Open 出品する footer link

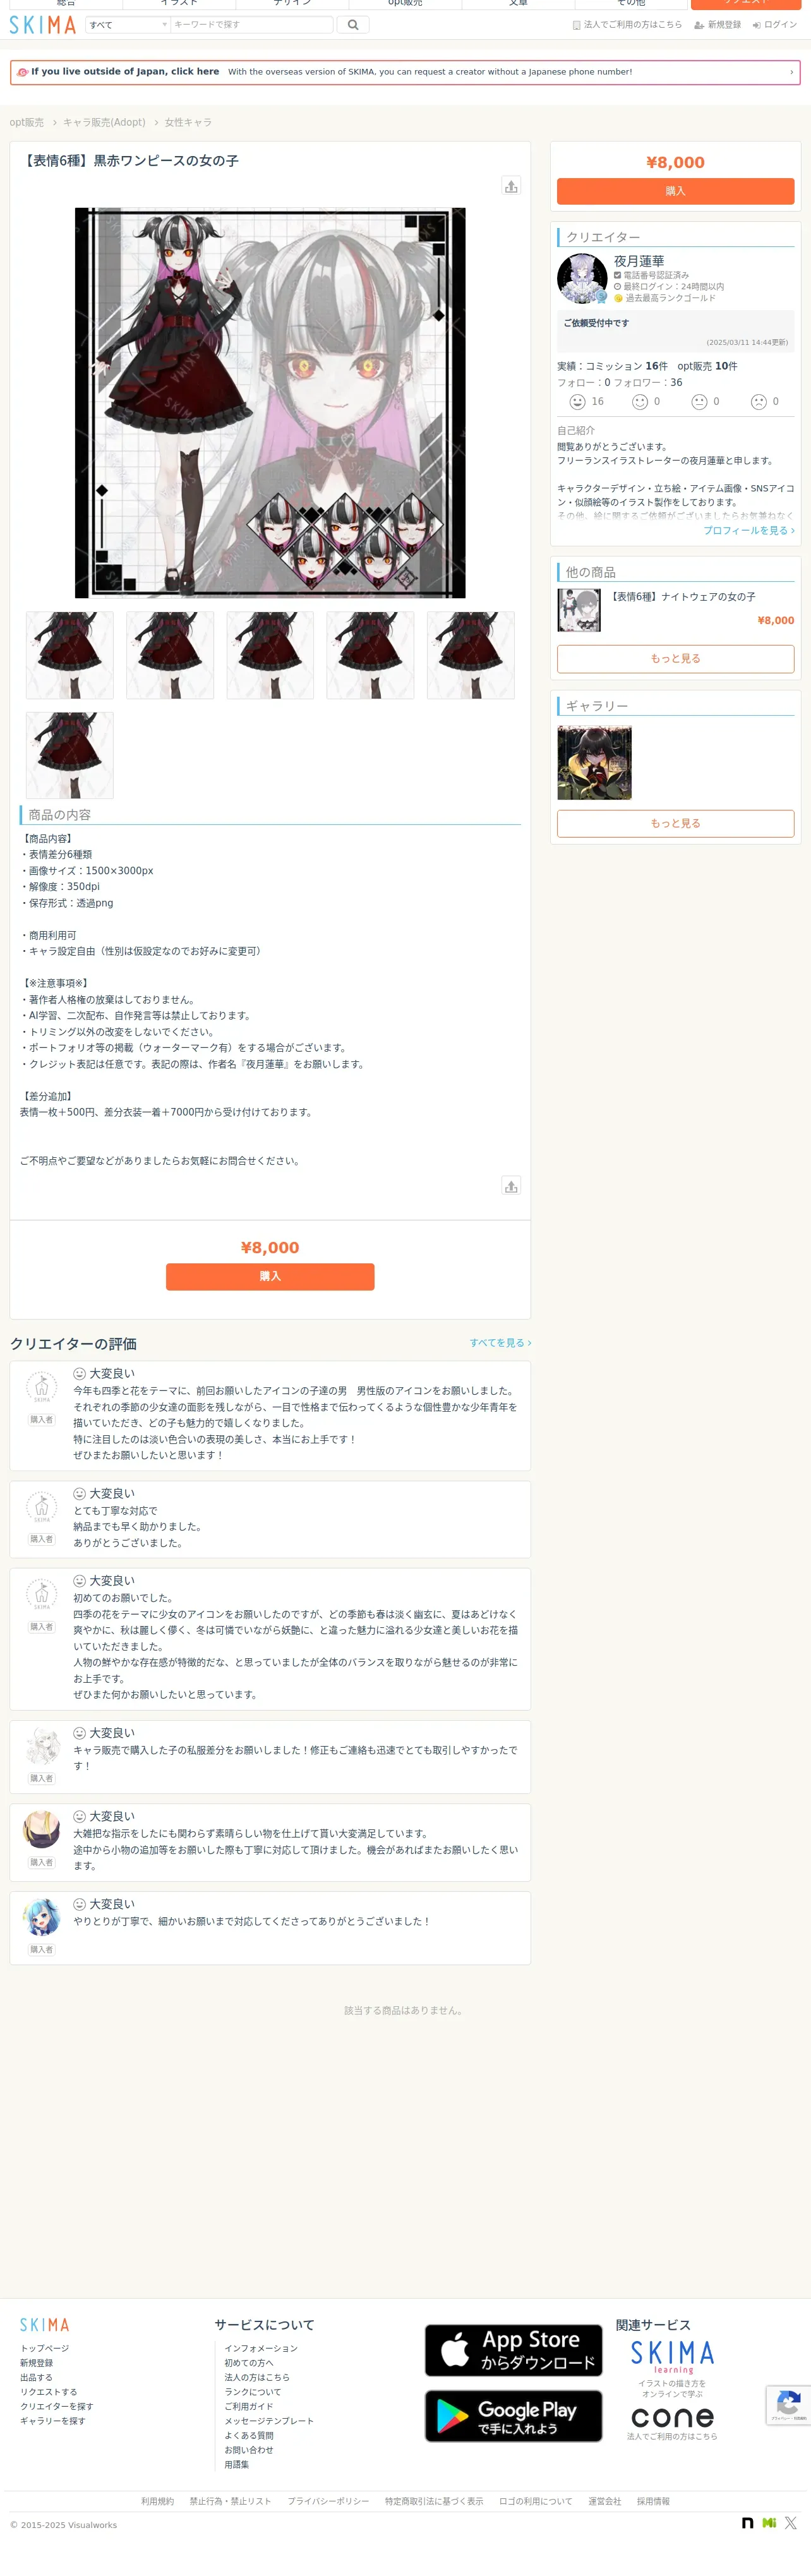[36, 2378]
